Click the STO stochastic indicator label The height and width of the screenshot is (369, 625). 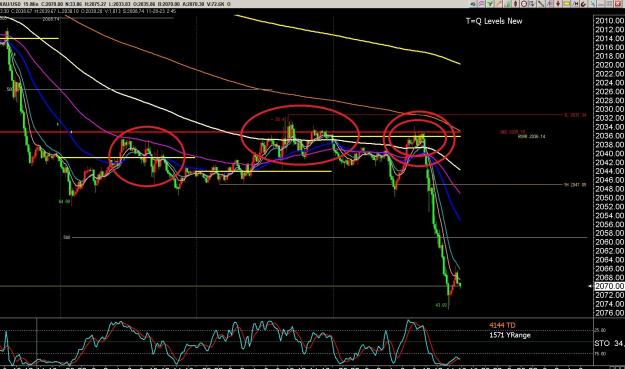click(x=602, y=343)
